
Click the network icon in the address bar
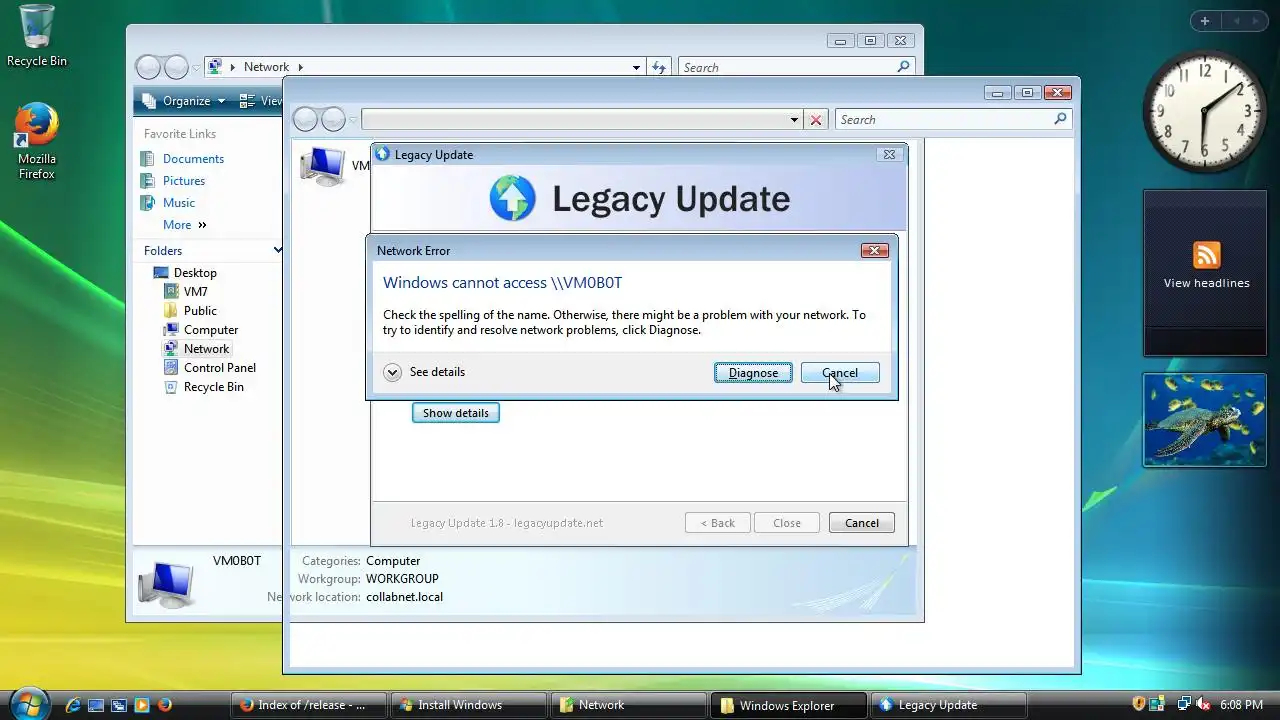tap(215, 67)
